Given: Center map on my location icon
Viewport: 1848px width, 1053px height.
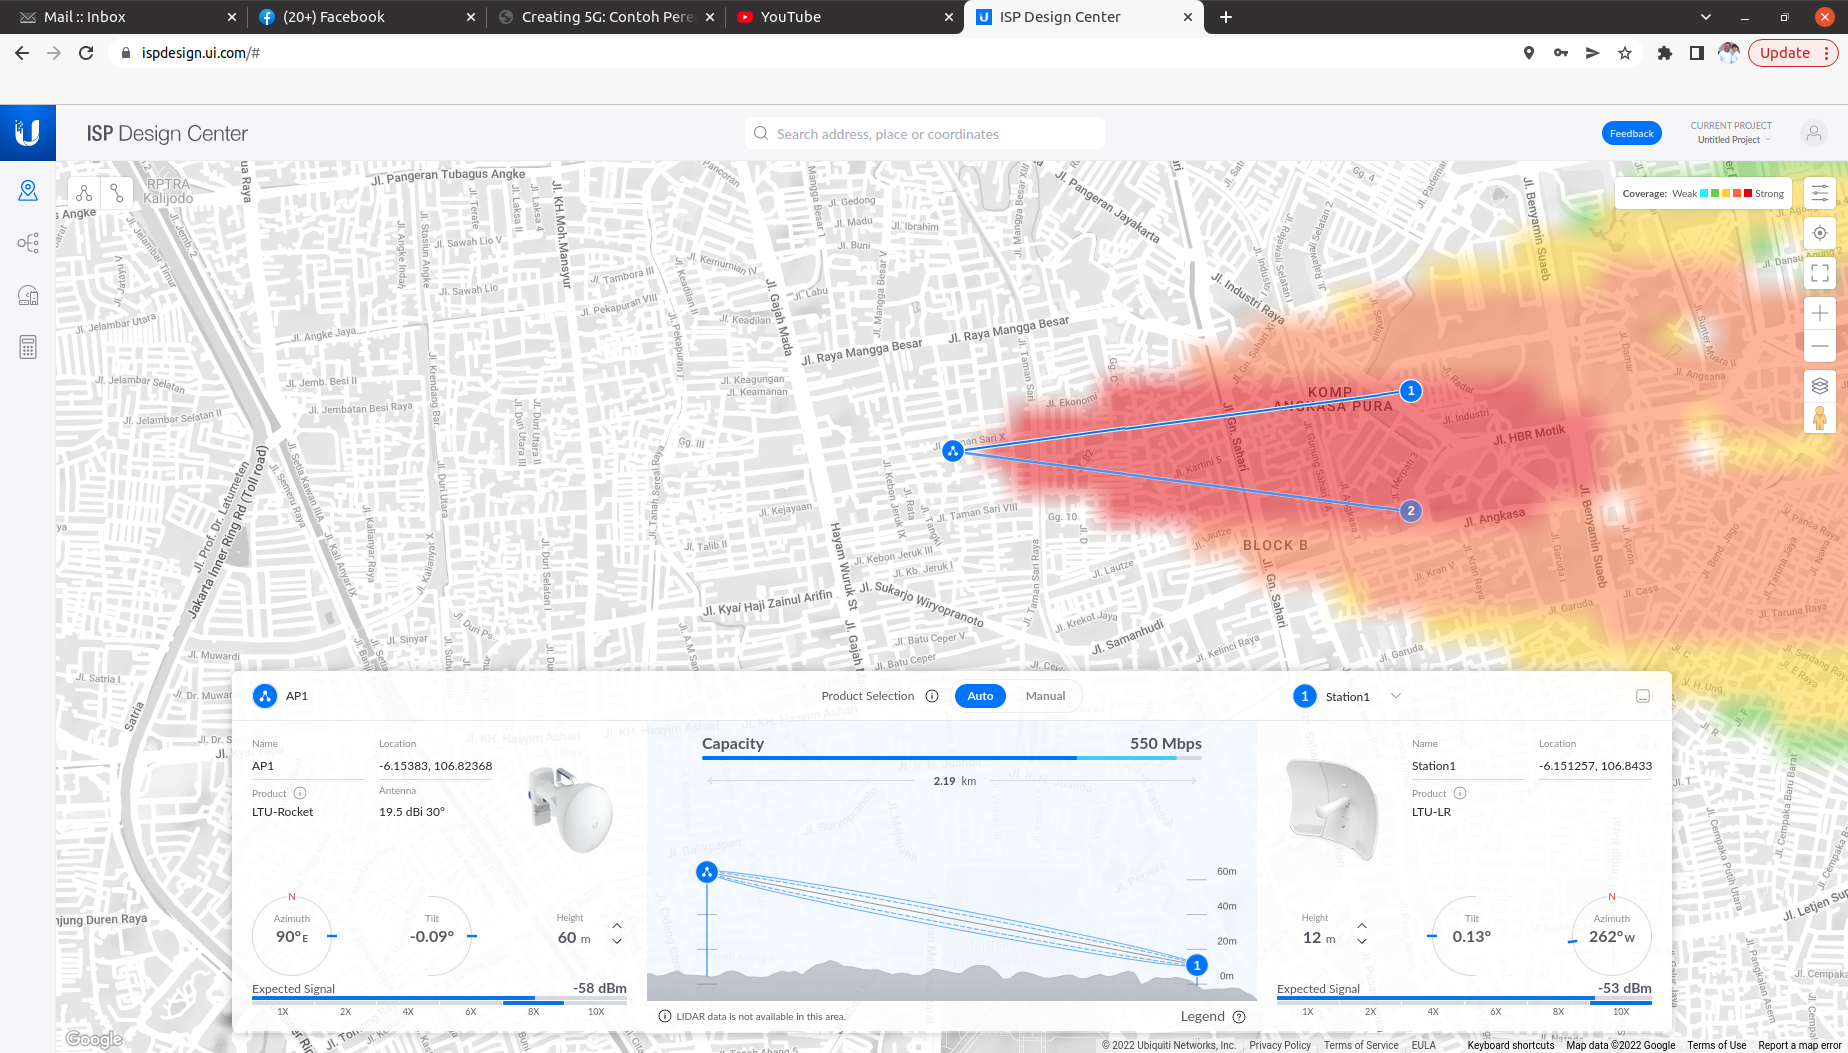Looking at the screenshot, I should (x=1820, y=233).
